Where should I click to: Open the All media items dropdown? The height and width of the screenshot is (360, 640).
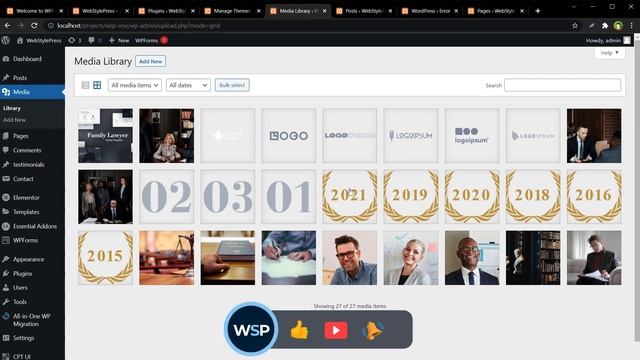click(135, 85)
